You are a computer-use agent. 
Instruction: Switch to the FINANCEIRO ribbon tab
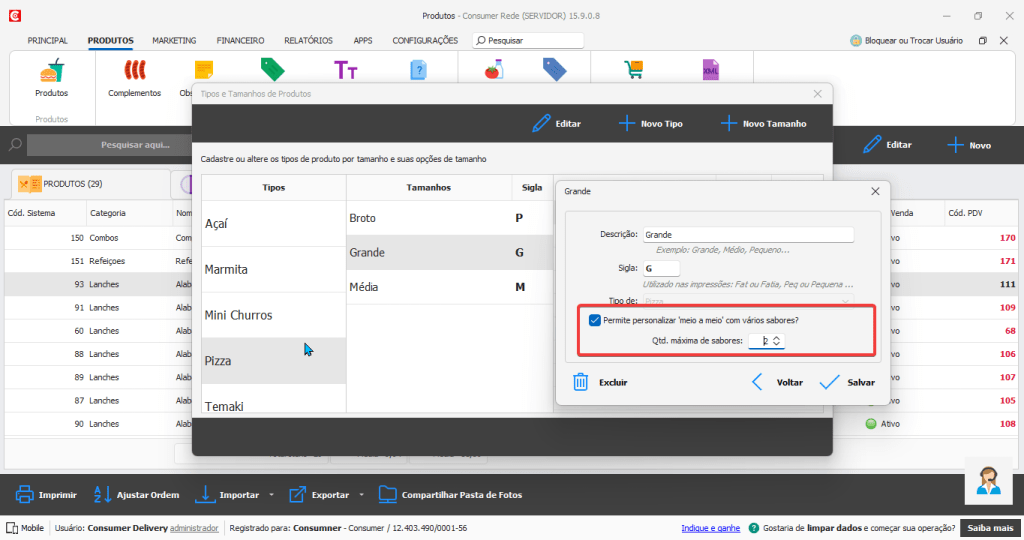click(x=240, y=41)
